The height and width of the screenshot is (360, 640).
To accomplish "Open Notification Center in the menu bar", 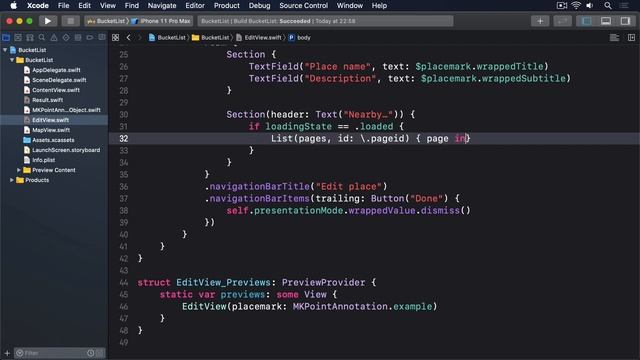I will tap(624, 6).
